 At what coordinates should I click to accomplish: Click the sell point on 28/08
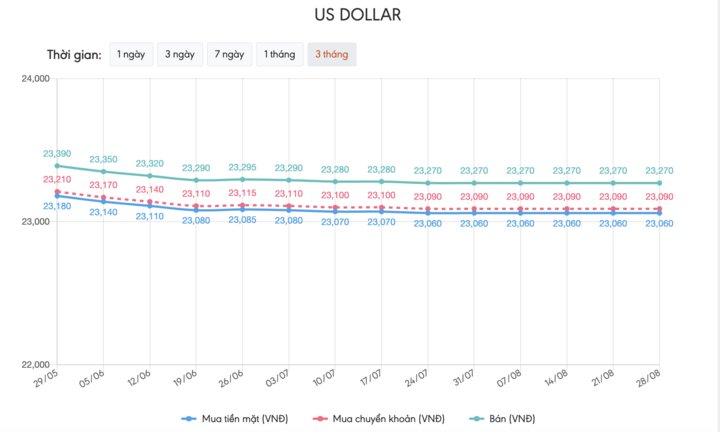click(x=659, y=183)
